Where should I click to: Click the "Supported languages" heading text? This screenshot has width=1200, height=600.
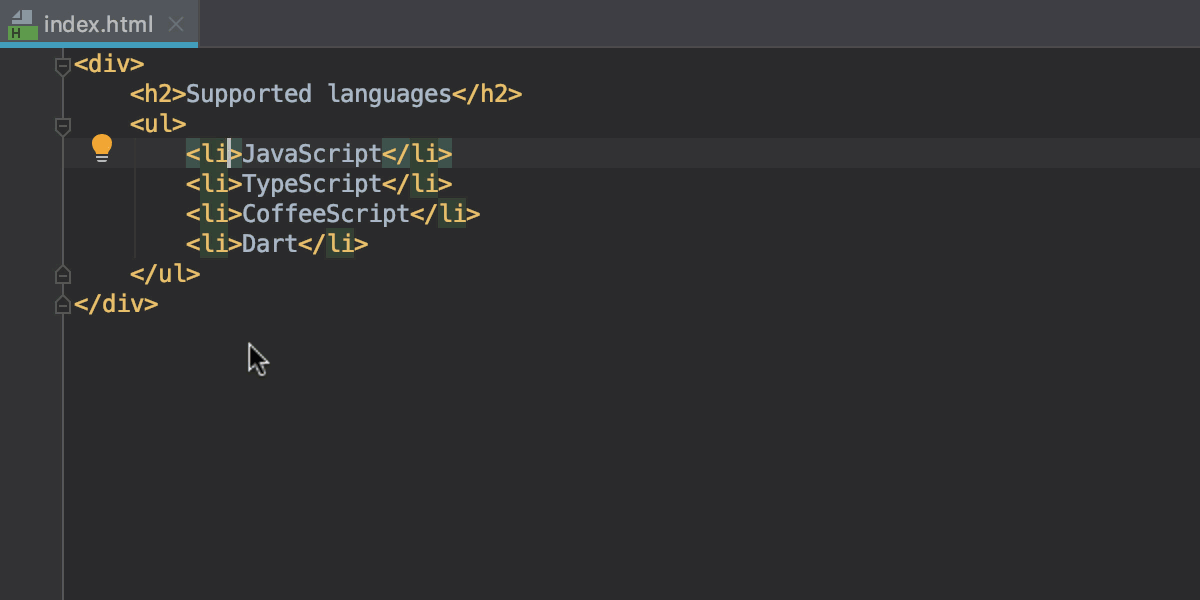coord(319,95)
